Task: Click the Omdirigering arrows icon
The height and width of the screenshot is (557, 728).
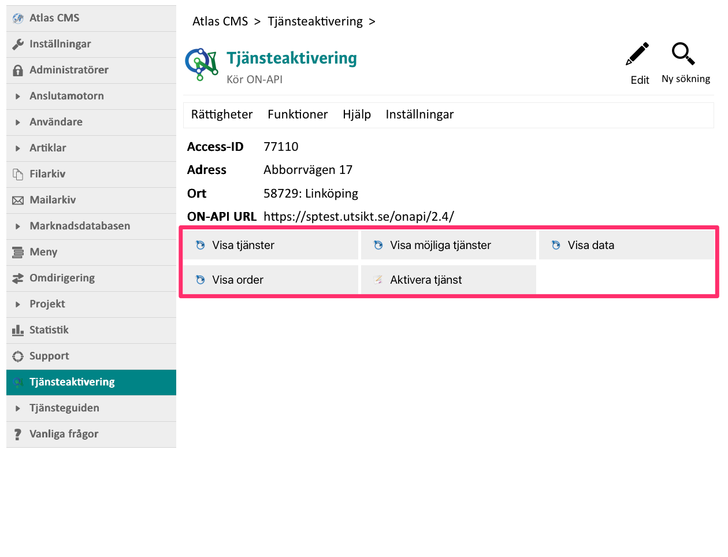Action: 18,278
